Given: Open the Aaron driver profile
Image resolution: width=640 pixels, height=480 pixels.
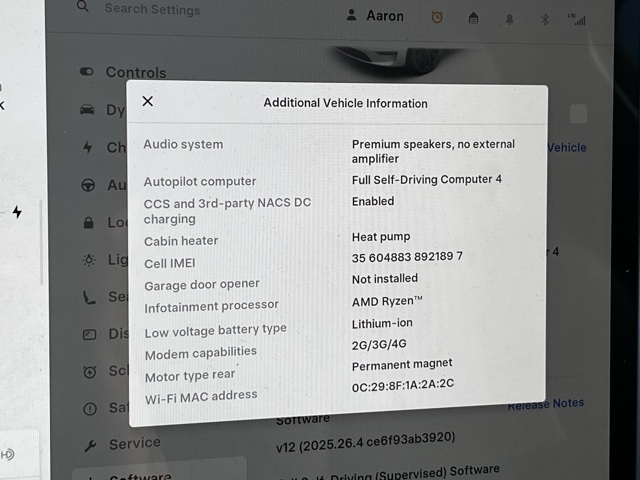Looking at the screenshot, I should click(375, 16).
